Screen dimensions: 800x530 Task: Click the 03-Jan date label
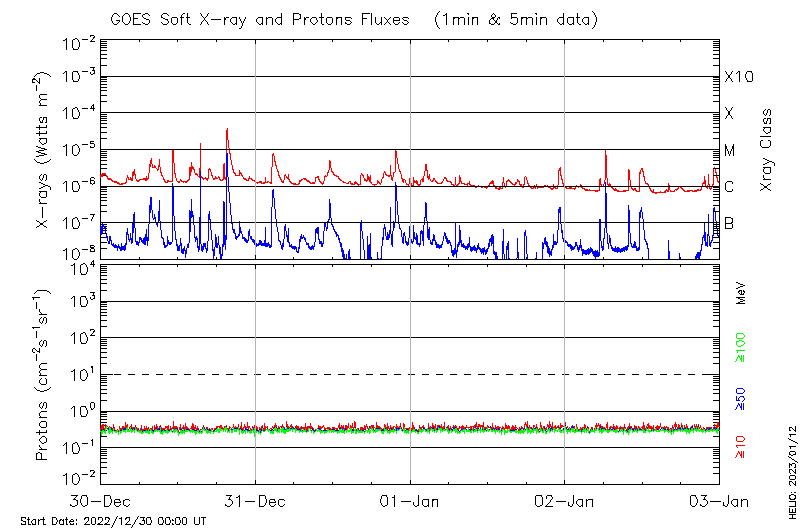(719, 499)
